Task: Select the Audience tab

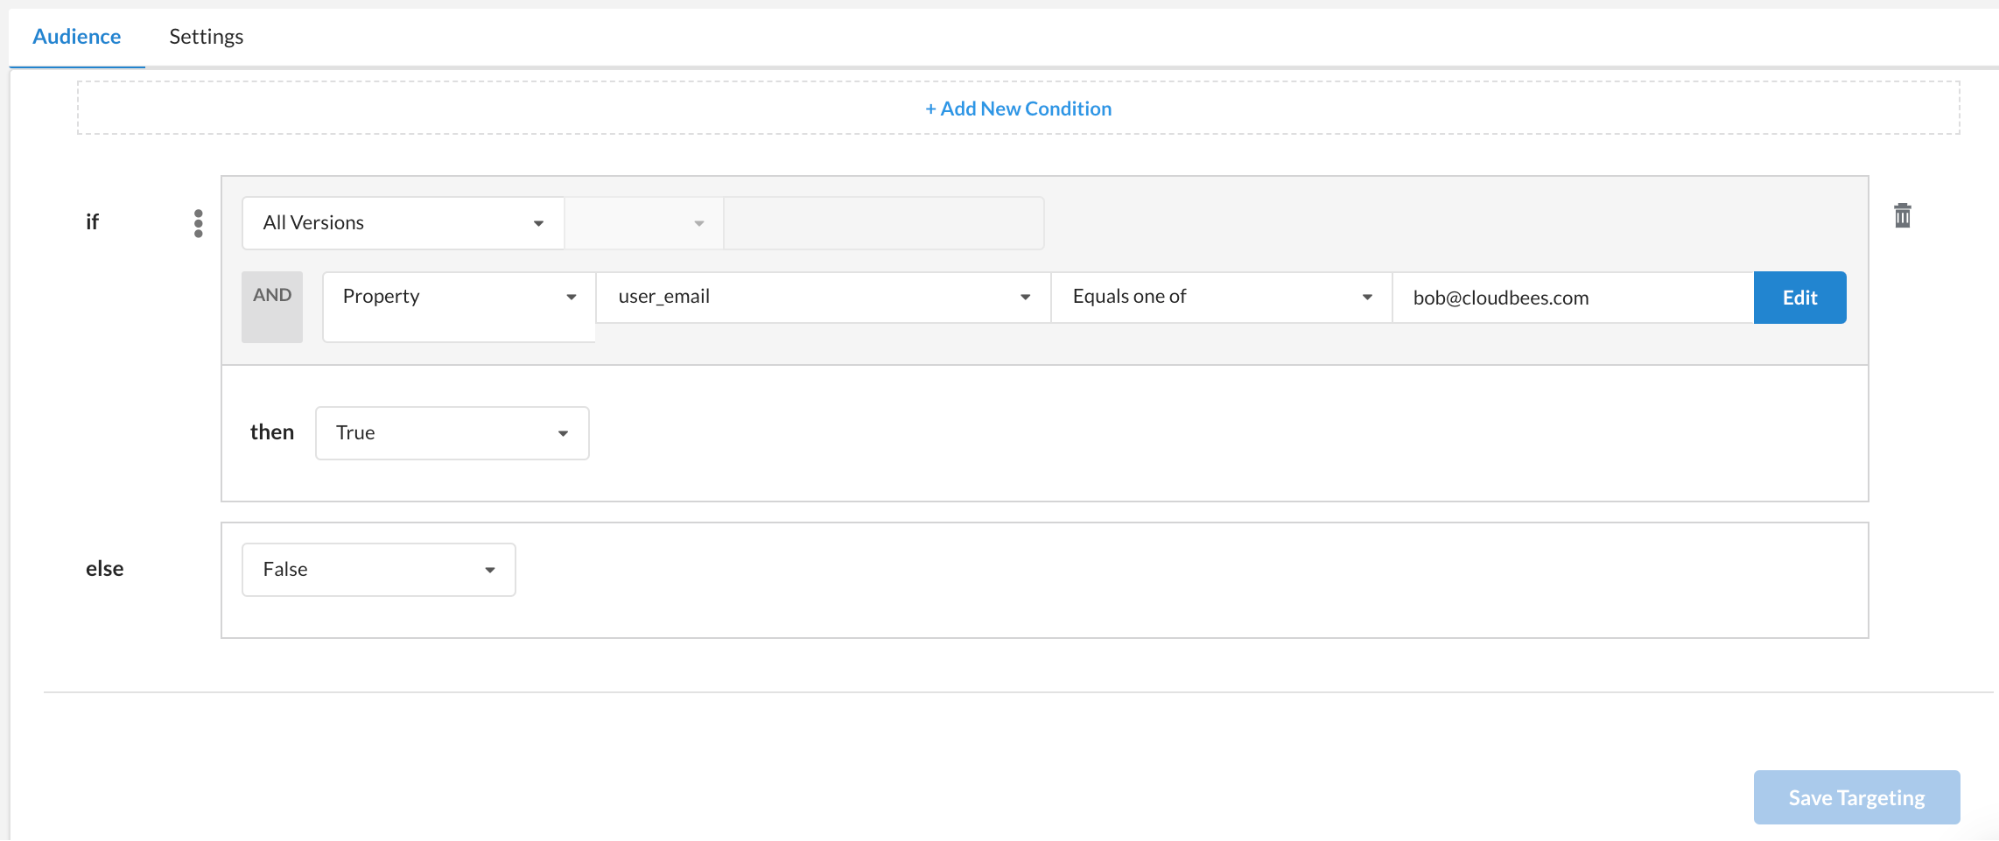Action: (77, 37)
